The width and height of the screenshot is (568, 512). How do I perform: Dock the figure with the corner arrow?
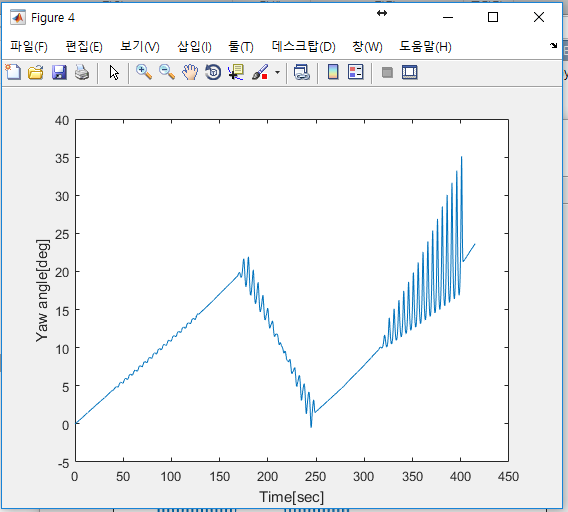tap(554, 46)
